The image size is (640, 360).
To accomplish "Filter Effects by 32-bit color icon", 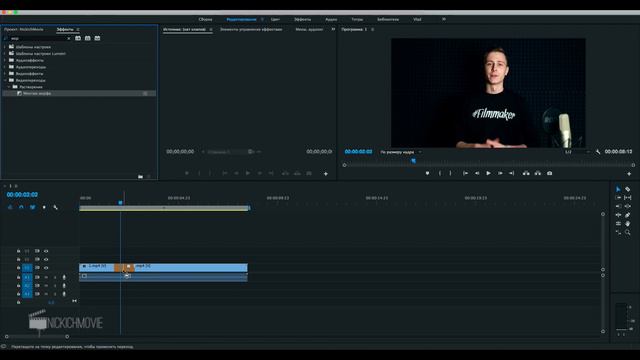I will pyautogui.click(x=87, y=38).
